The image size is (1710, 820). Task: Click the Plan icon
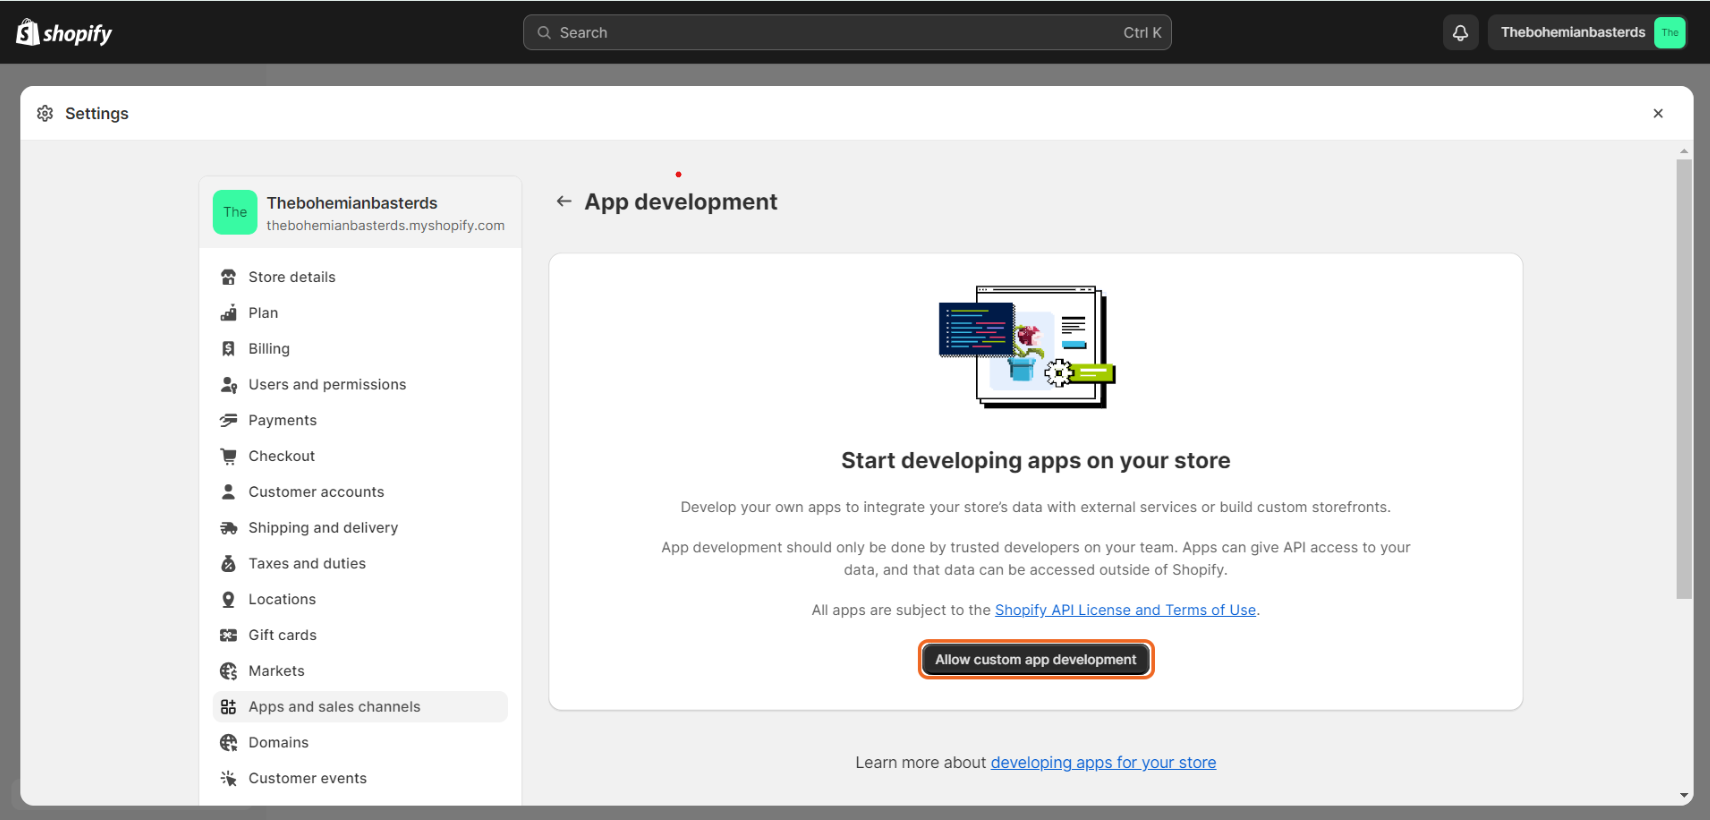click(x=228, y=313)
